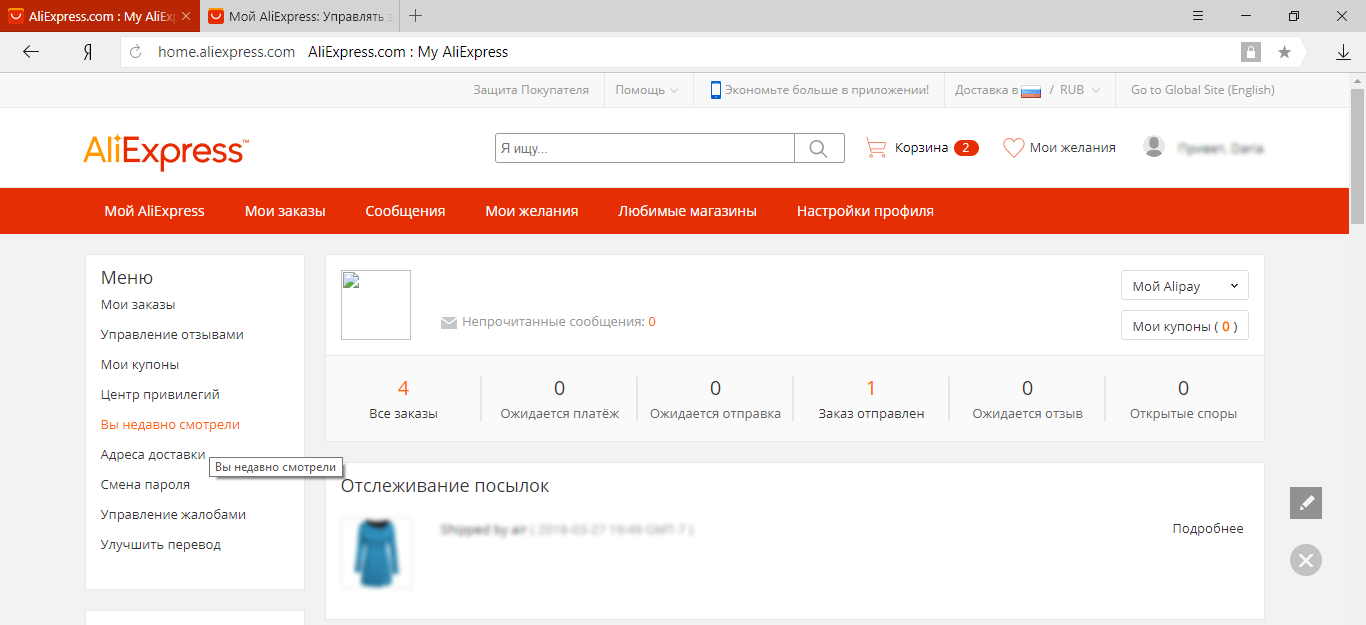This screenshot has height=625, width=1366.
Task: Click the browser back arrow
Action: tap(31, 52)
